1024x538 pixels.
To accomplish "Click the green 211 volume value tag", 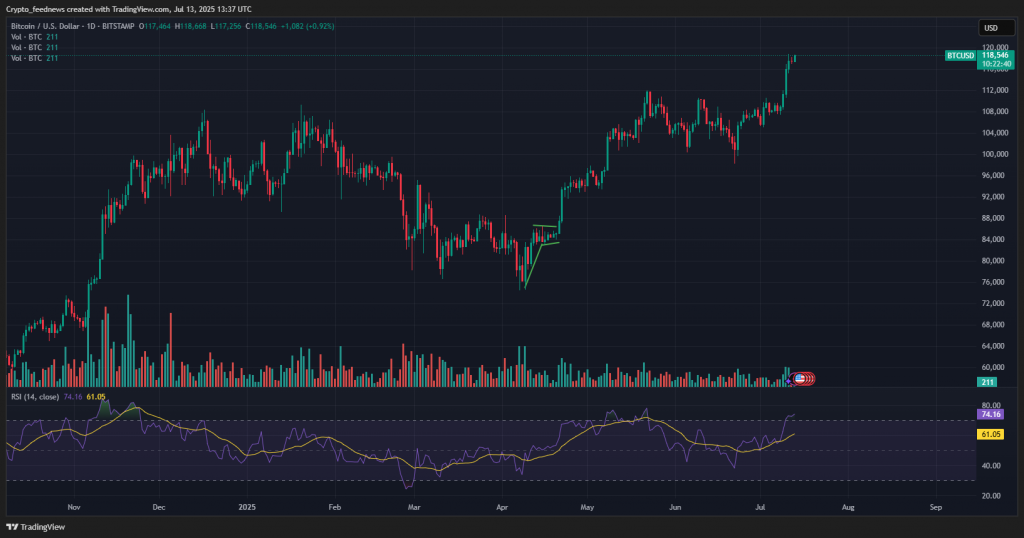I will pyautogui.click(x=988, y=382).
